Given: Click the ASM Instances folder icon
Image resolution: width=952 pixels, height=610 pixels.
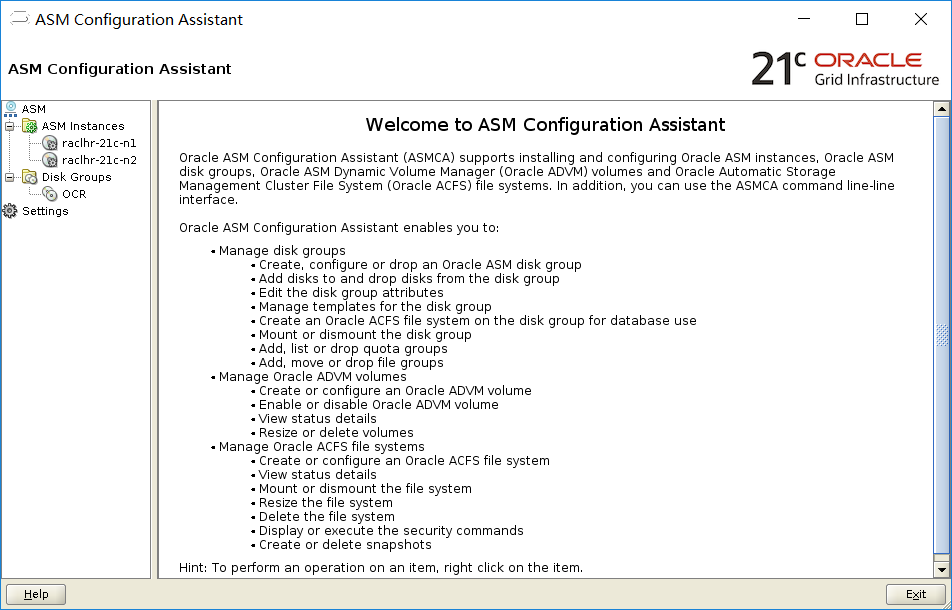Looking at the screenshot, I should pyautogui.click(x=30, y=126).
